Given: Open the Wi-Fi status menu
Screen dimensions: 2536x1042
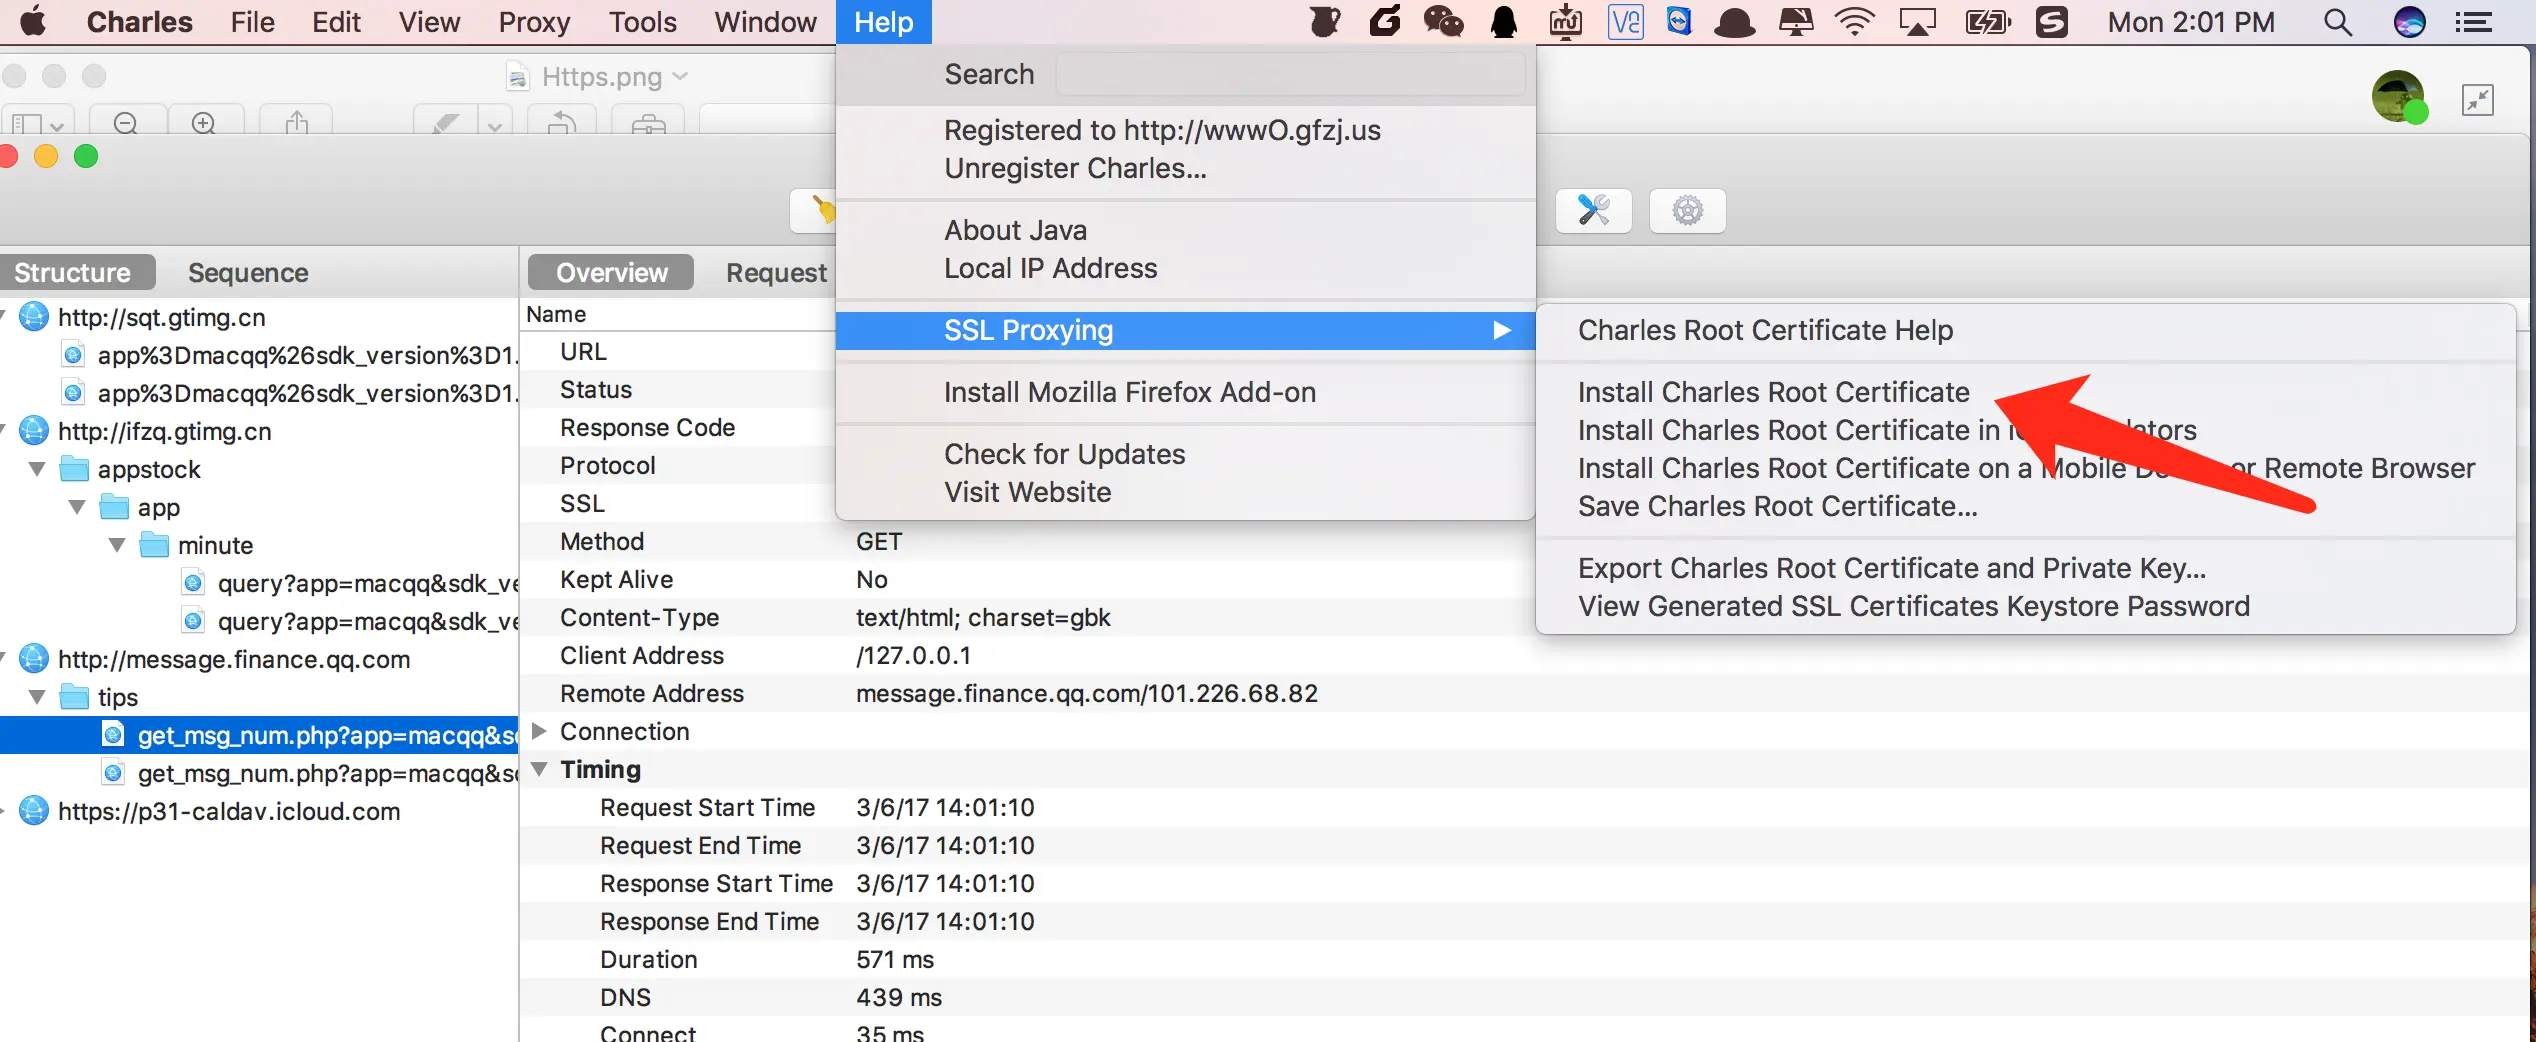Looking at the screenshot, I should click(1854, 22).
